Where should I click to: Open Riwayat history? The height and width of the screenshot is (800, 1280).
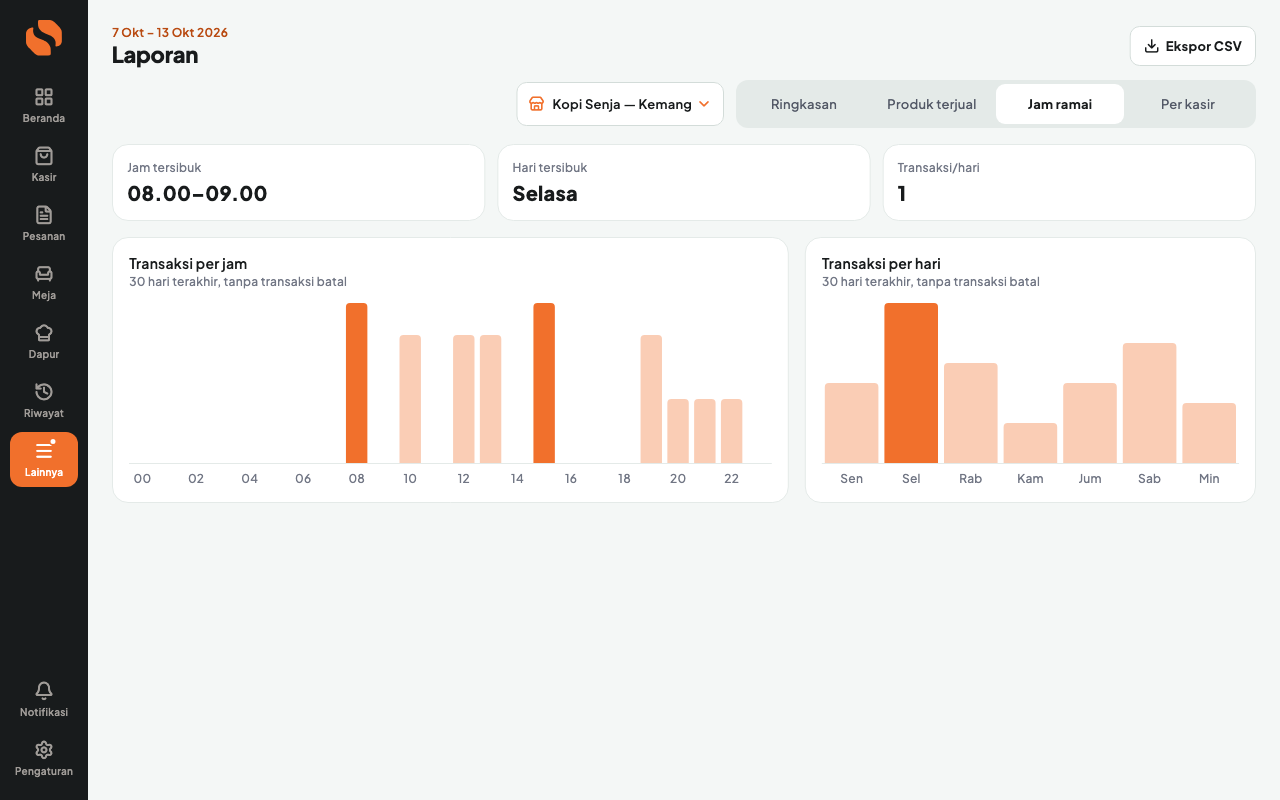pos(44,400)
